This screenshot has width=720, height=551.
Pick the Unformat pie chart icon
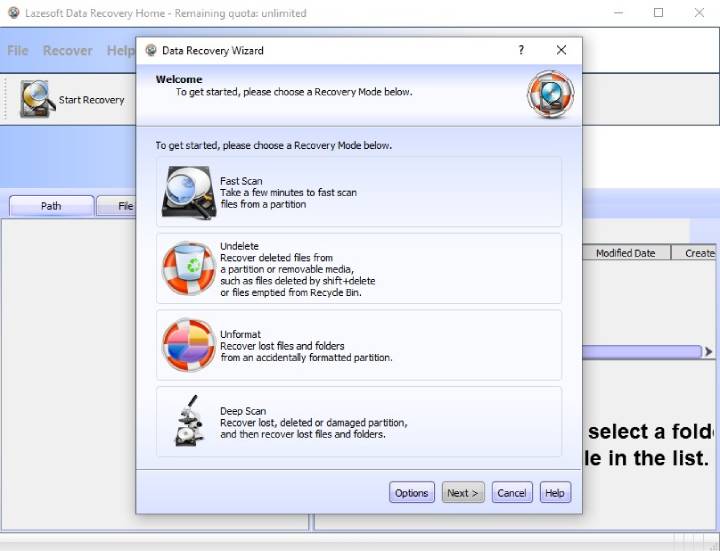[189, 344]
